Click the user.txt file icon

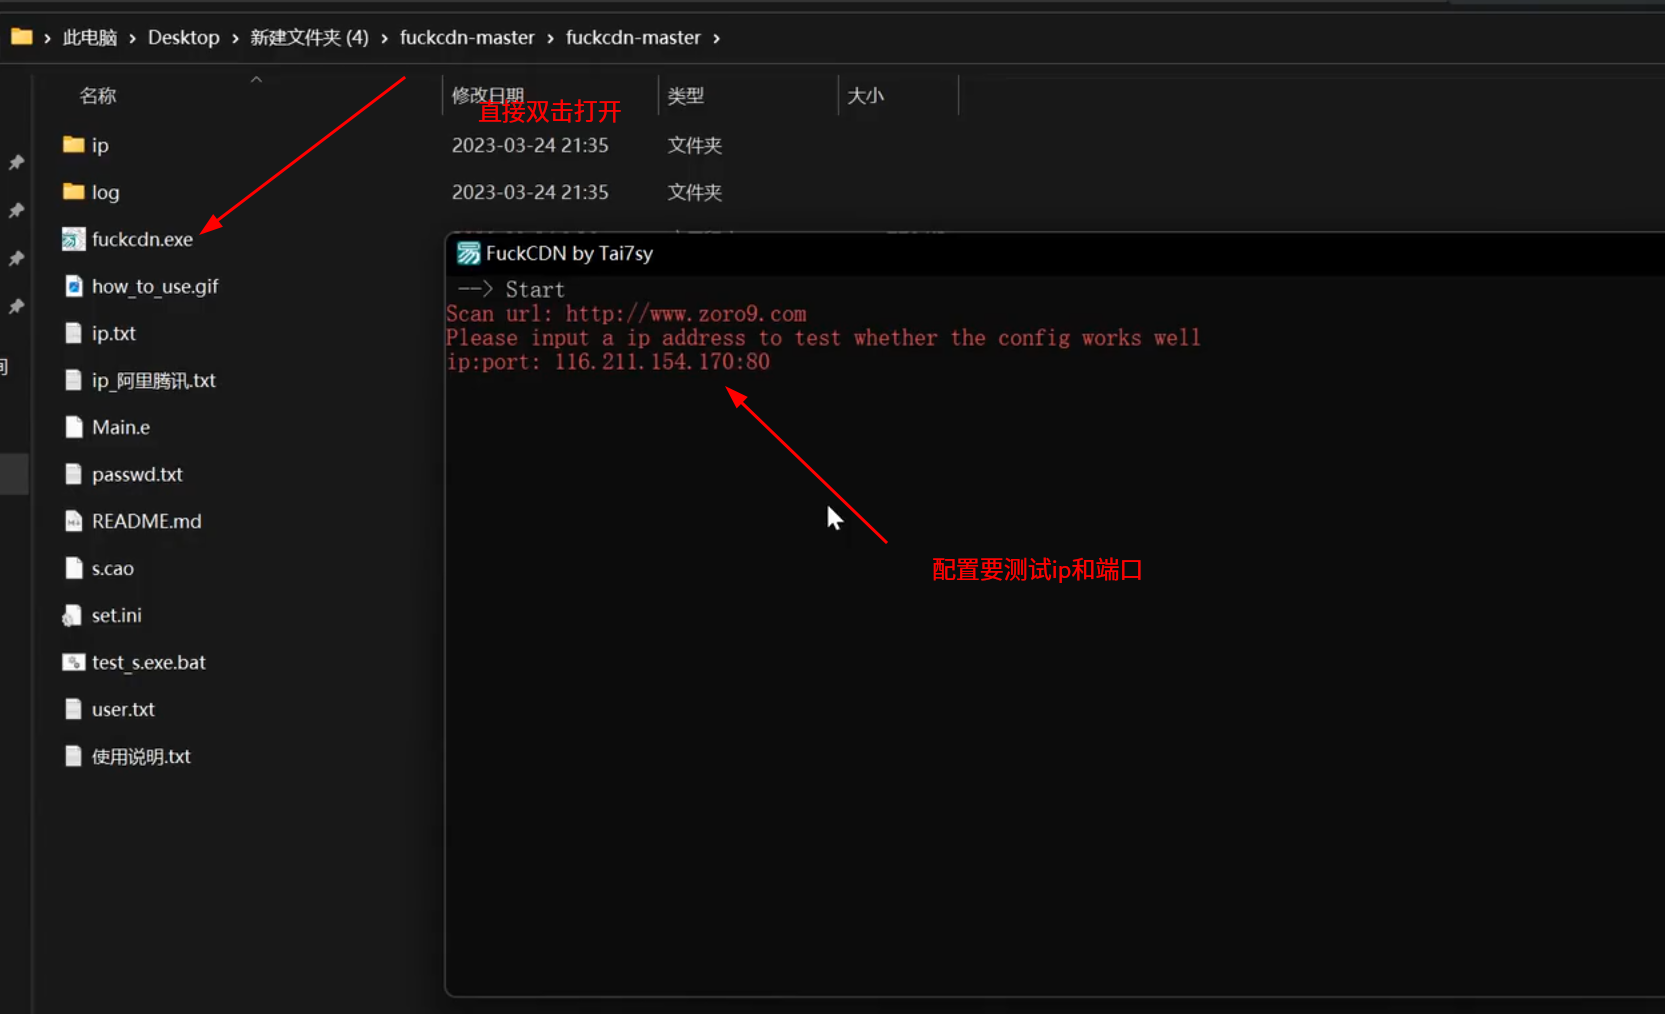(73, 709)
